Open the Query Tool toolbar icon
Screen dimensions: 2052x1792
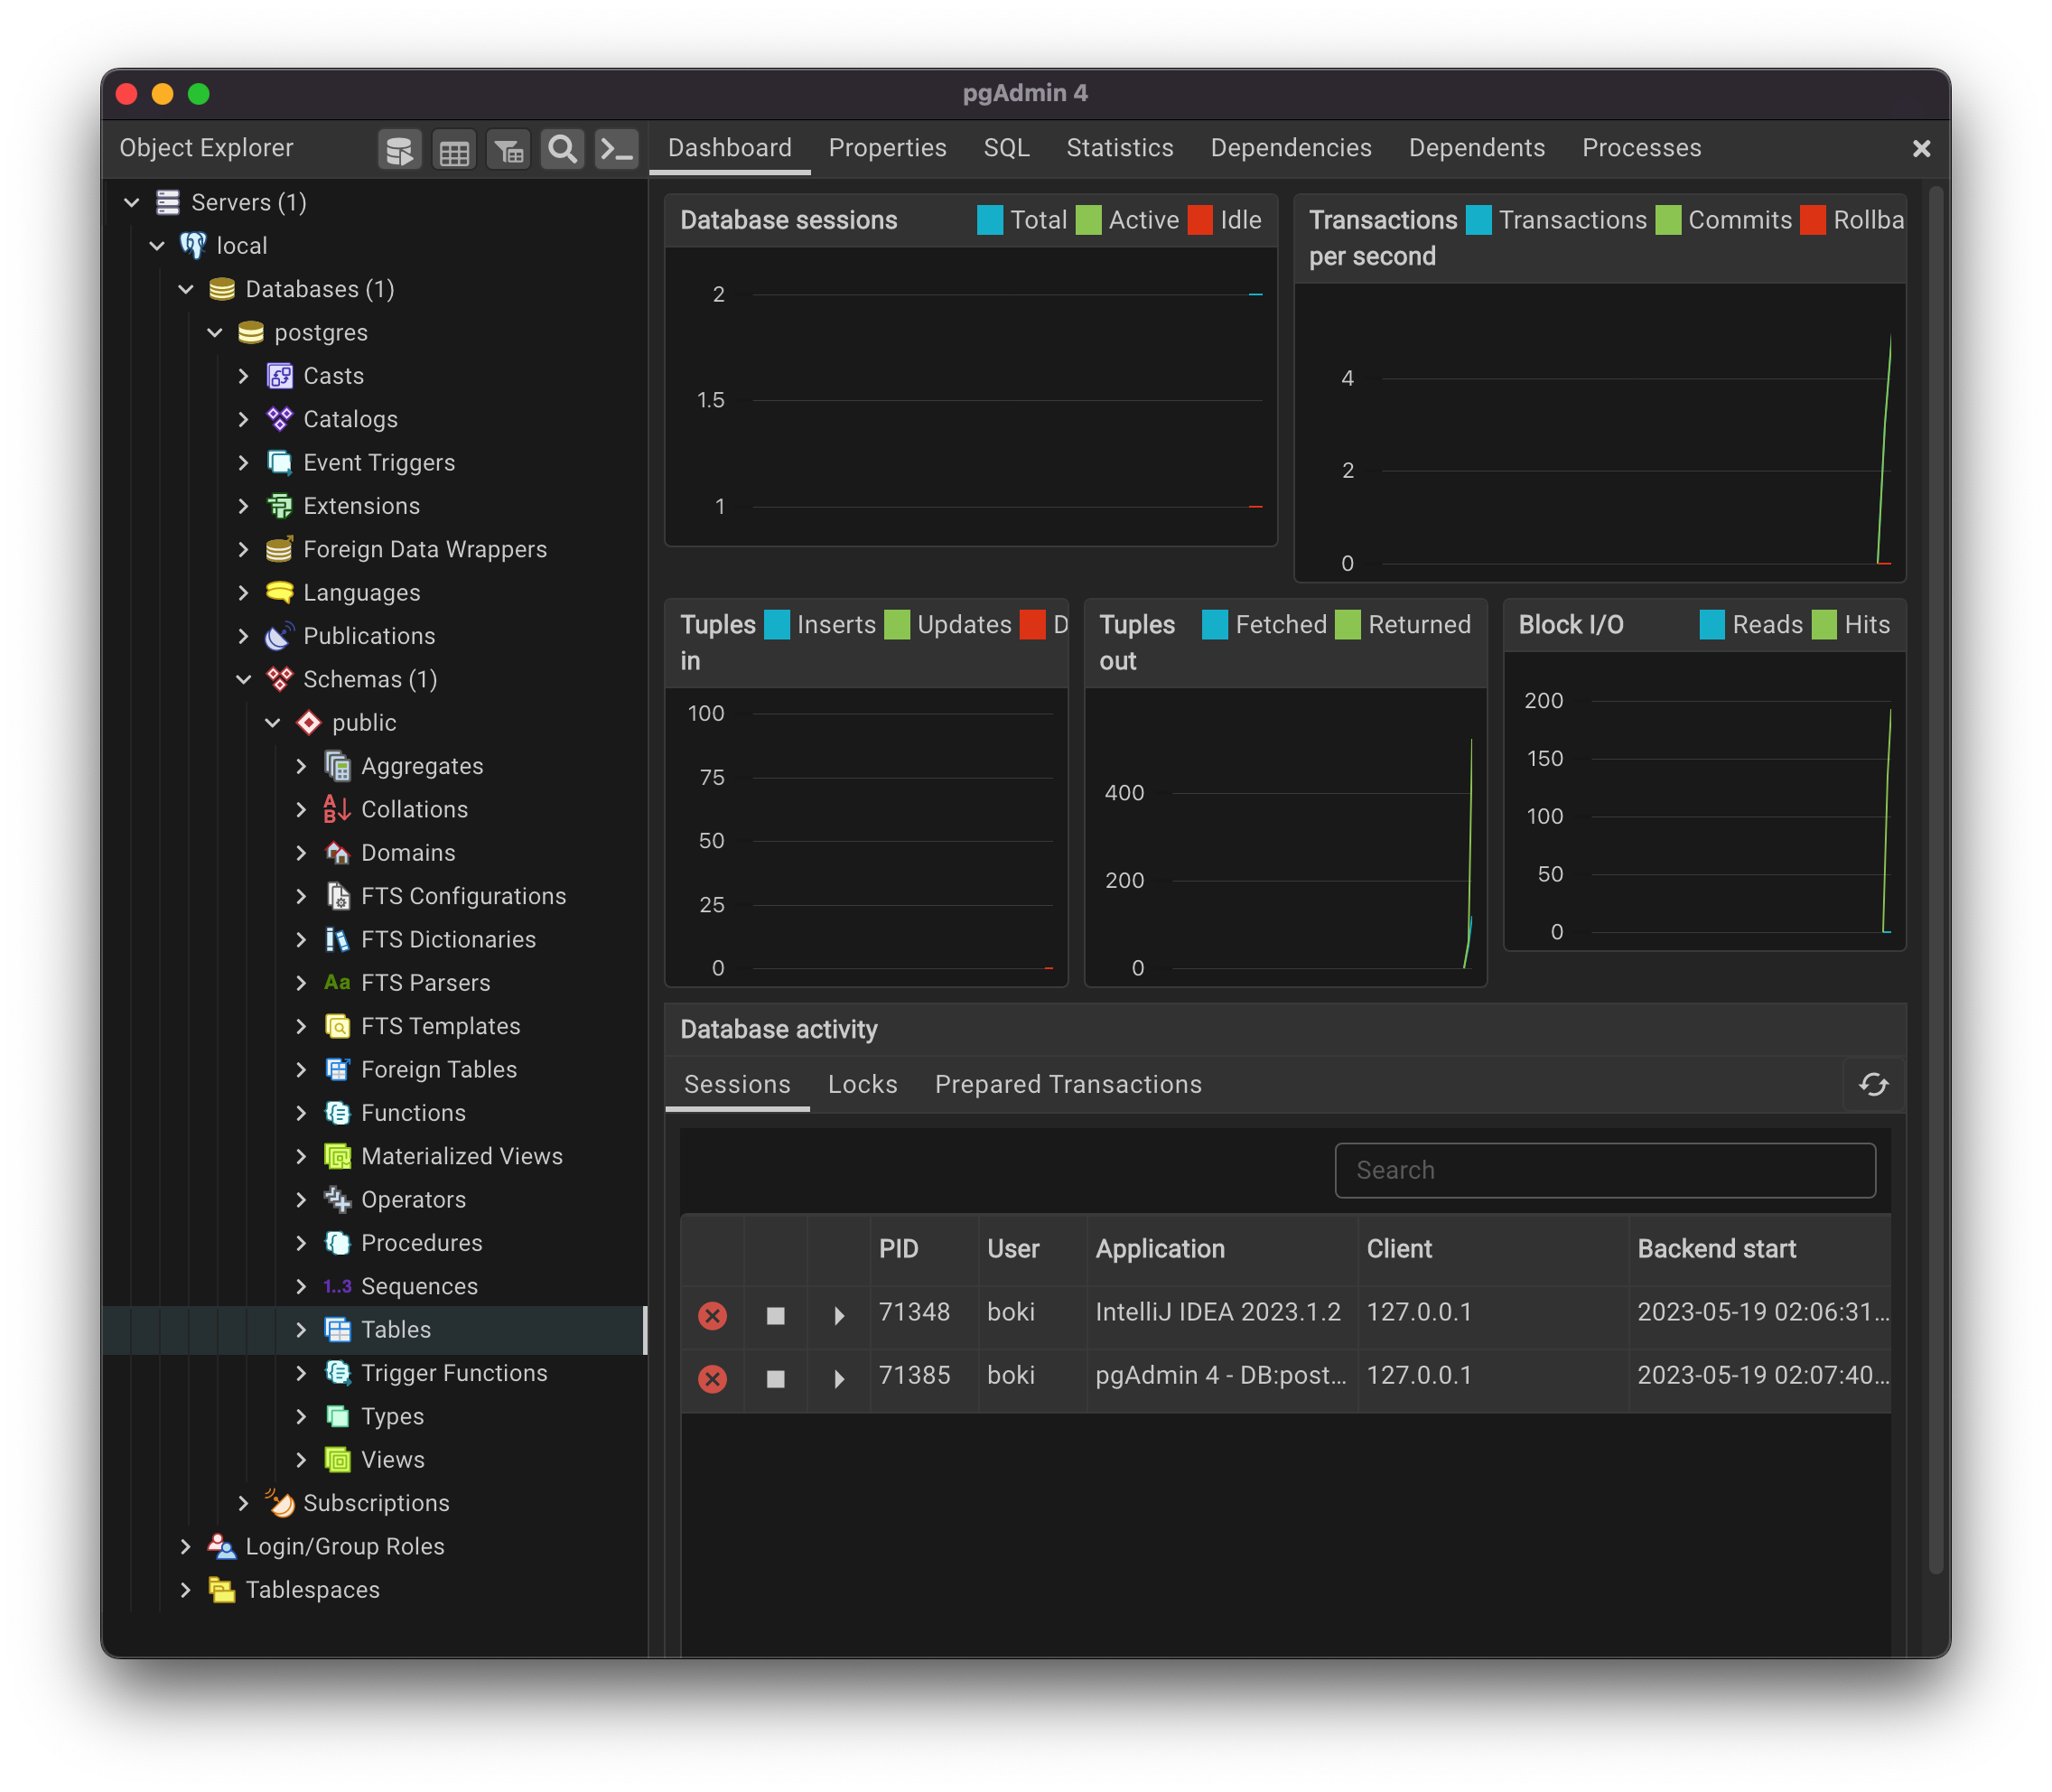[x=400, y=150]
